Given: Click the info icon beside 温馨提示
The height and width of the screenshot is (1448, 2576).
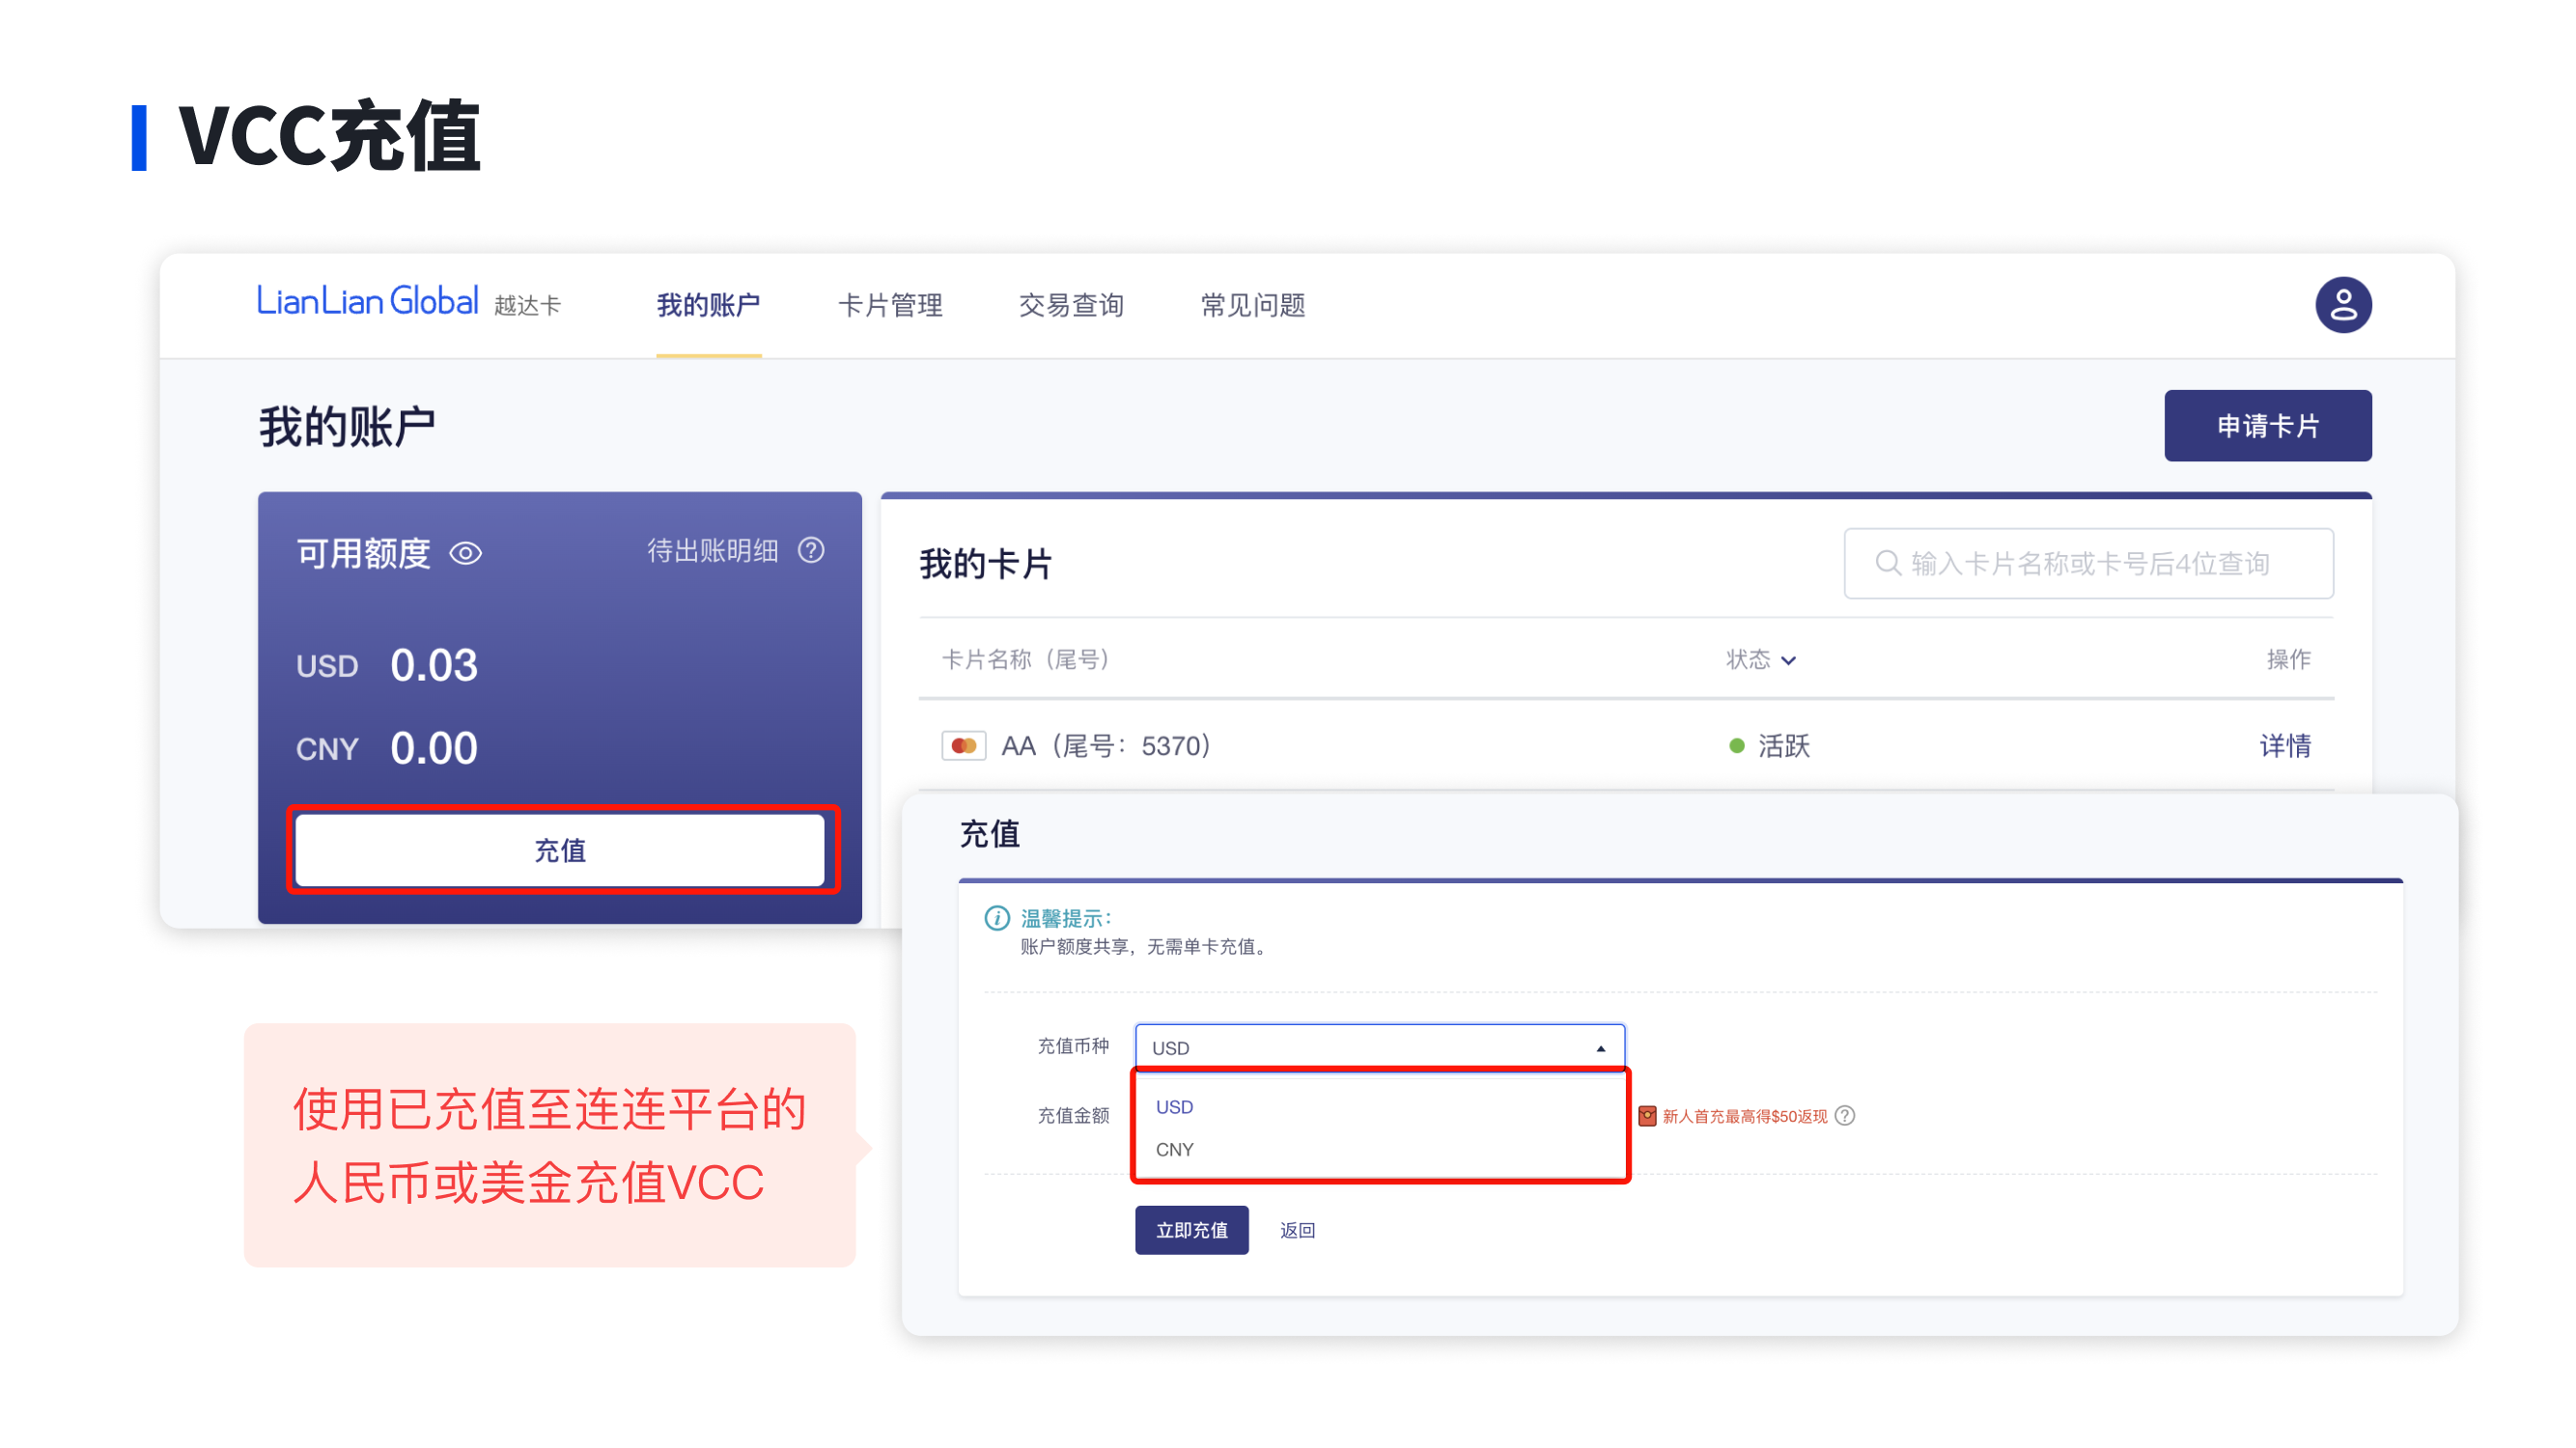Looking at the screenshot, I should click(x=997, y=918).
